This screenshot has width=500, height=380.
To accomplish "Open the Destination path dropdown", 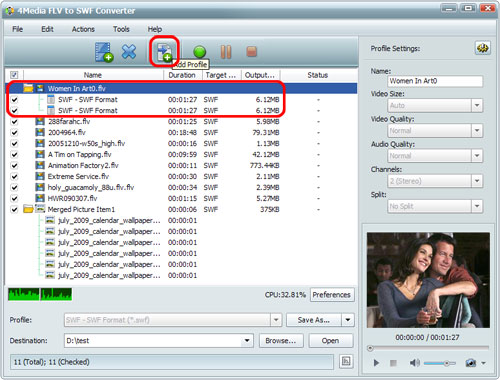I will [x=247, y=341].
